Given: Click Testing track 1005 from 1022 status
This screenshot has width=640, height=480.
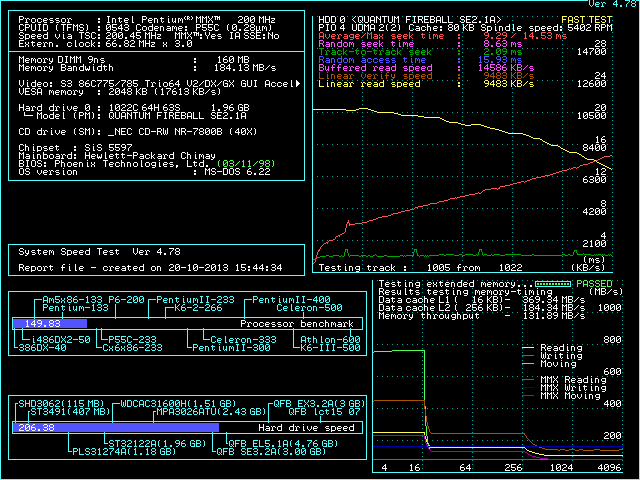Looking at the screenshot, I should (420, 268).
